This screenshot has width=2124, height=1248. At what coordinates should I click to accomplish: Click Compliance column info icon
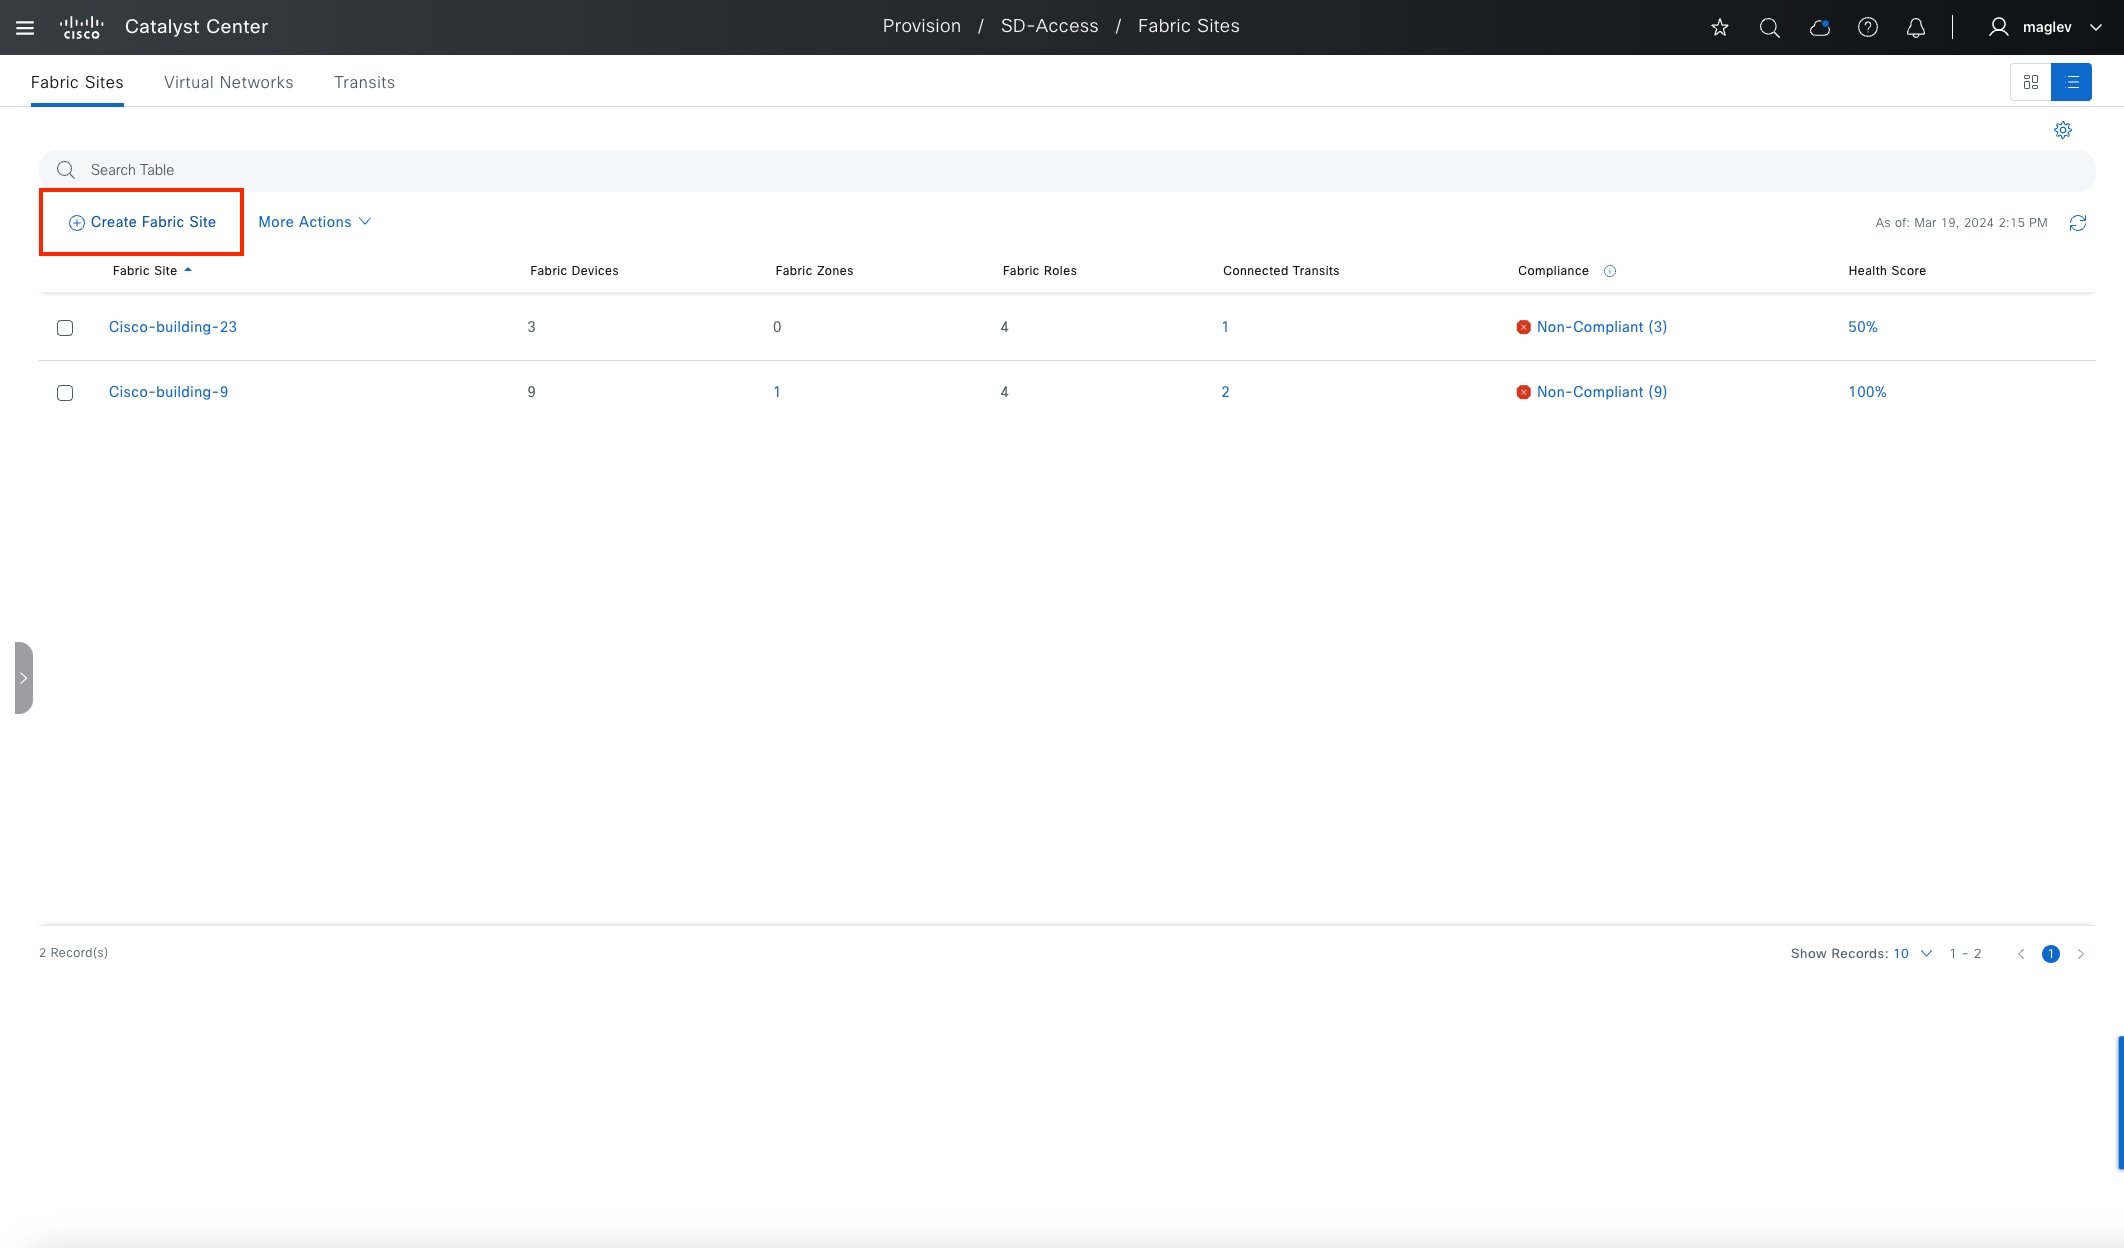[1609, 271]
